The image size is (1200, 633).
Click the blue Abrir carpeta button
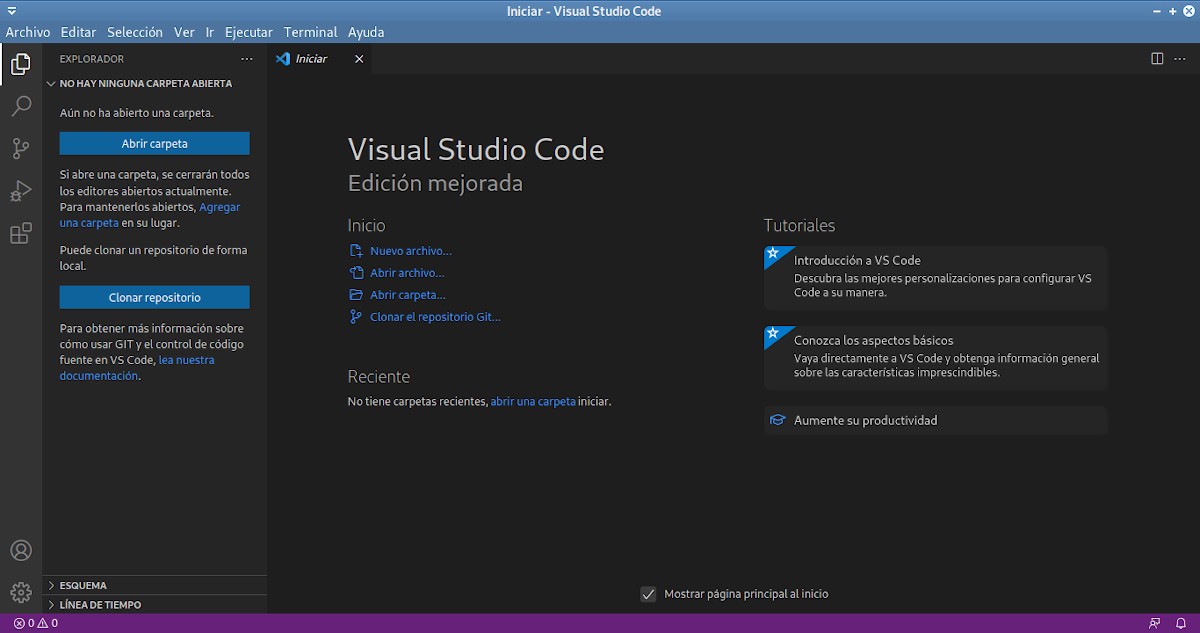coord(154,144)
